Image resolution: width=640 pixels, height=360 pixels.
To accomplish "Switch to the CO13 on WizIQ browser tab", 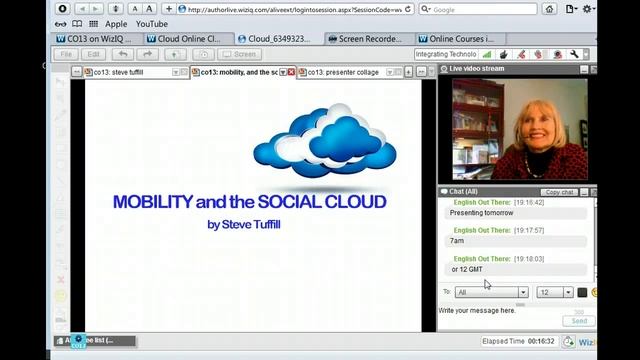I will tap(98, 39).
